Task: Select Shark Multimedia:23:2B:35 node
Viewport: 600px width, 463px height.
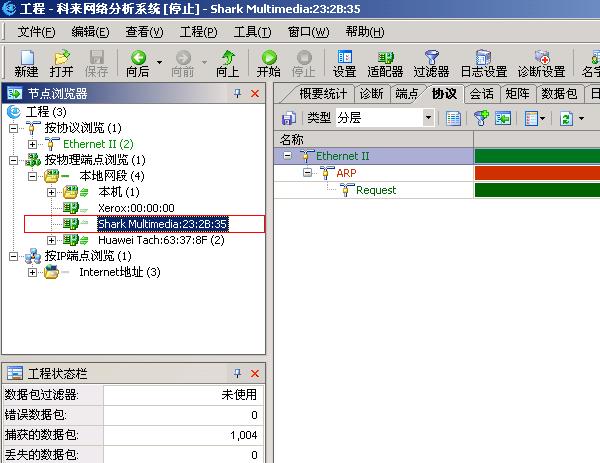Action: pyautogui.click(x=163, y=224)
